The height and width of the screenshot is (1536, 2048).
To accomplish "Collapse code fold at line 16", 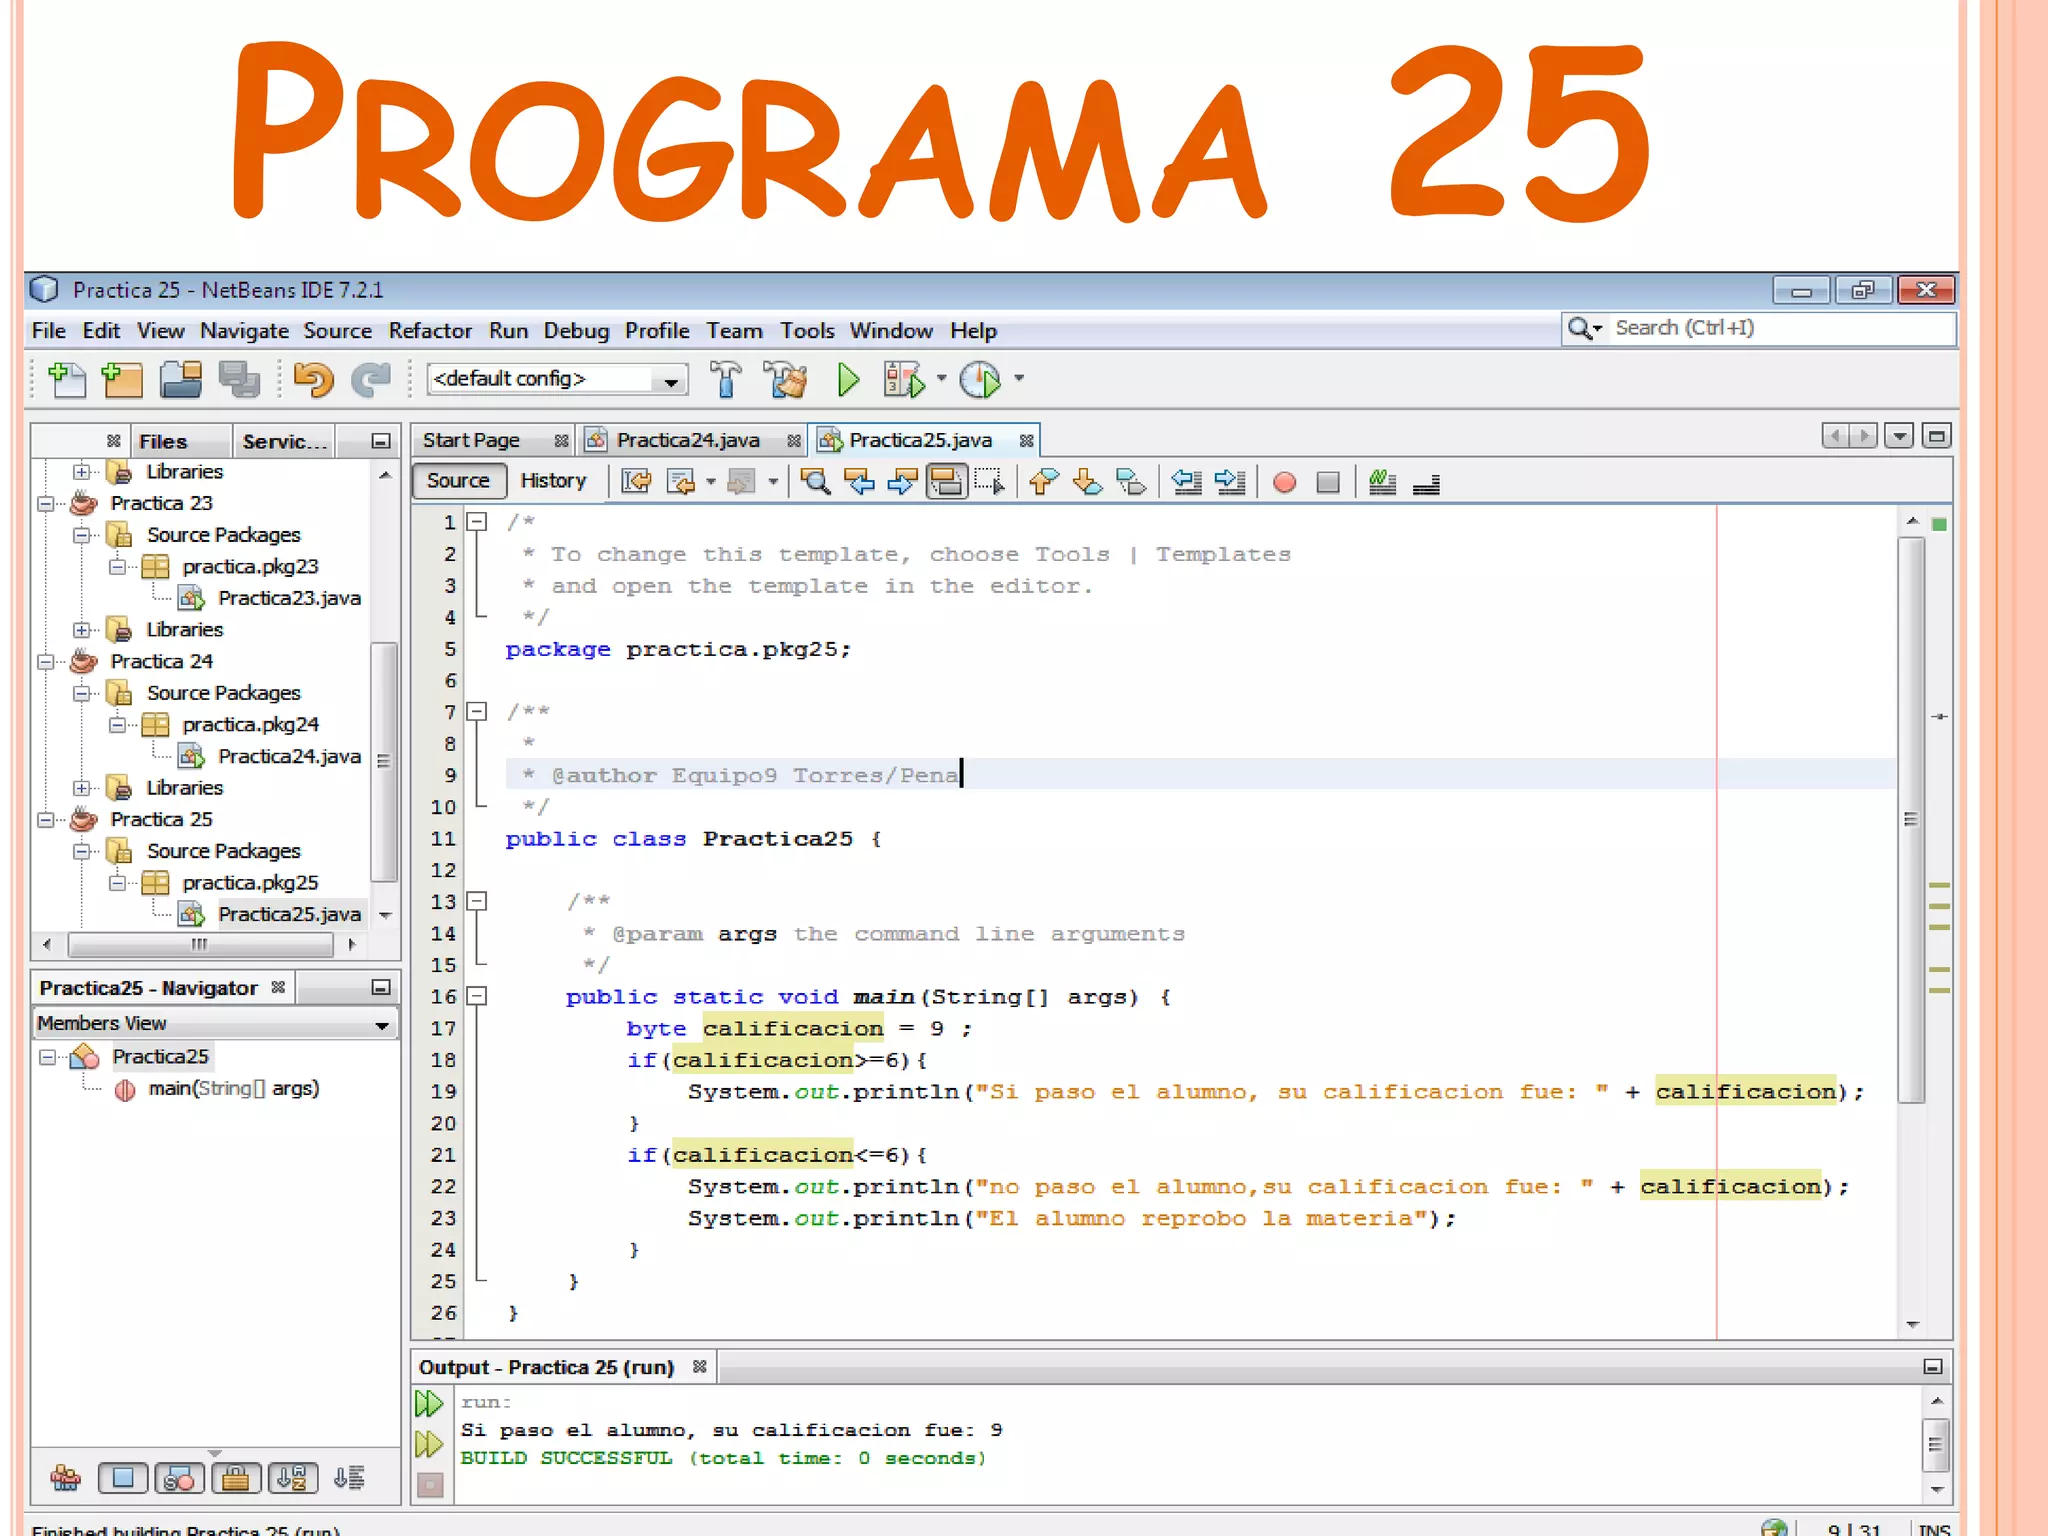I will [478, 996].
